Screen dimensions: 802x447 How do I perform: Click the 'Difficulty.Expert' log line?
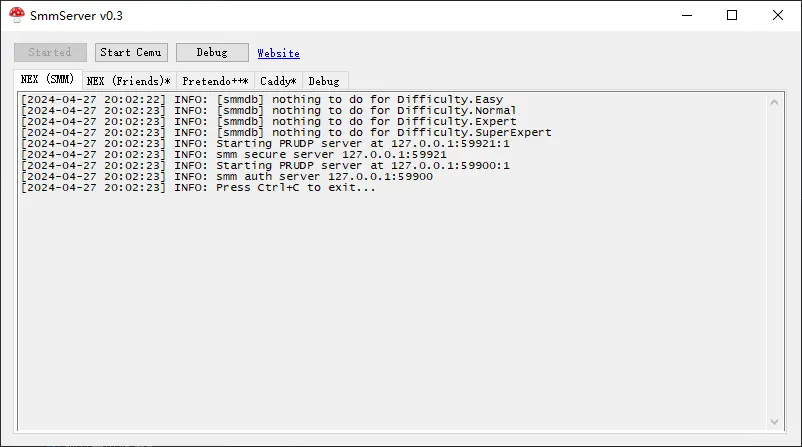pos(269,121)
